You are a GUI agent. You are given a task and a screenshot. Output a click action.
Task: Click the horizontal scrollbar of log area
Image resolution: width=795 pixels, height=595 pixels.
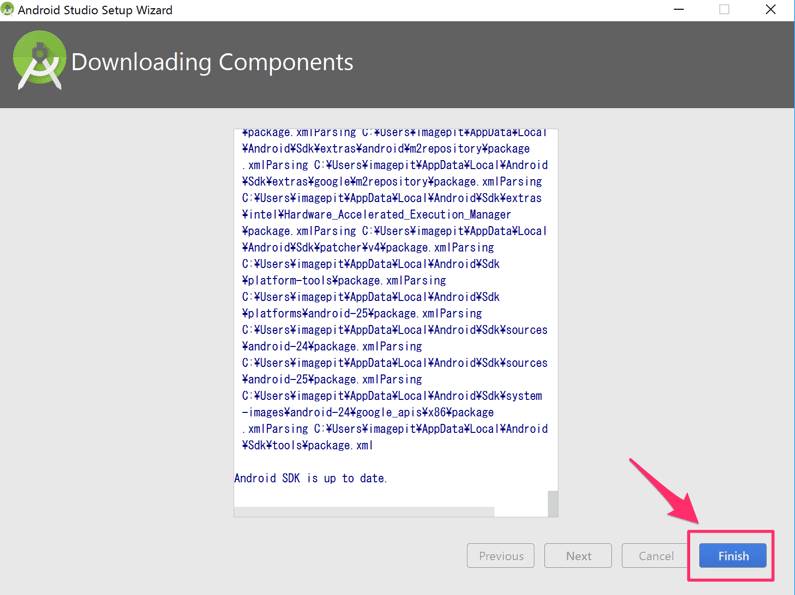tap(364, 512)
